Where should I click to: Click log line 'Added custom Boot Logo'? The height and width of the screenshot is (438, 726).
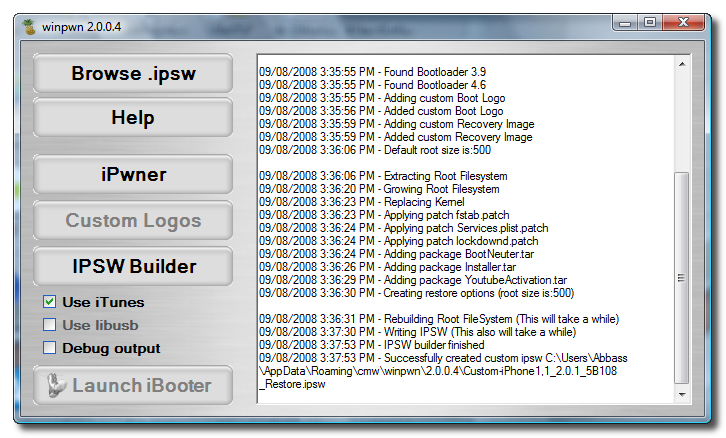click(381, 111)
